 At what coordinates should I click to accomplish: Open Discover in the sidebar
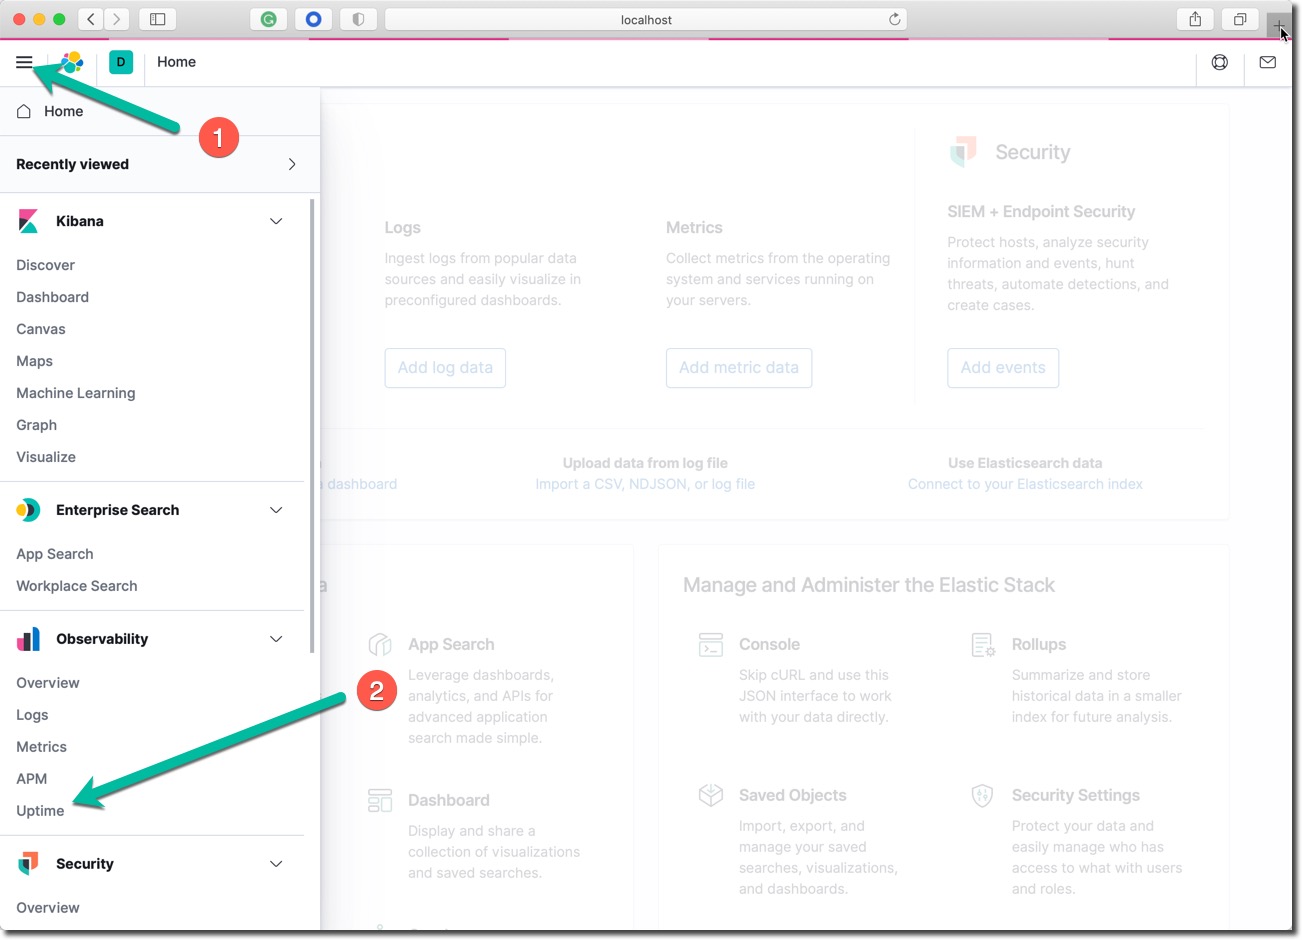[x=45, y=265]
